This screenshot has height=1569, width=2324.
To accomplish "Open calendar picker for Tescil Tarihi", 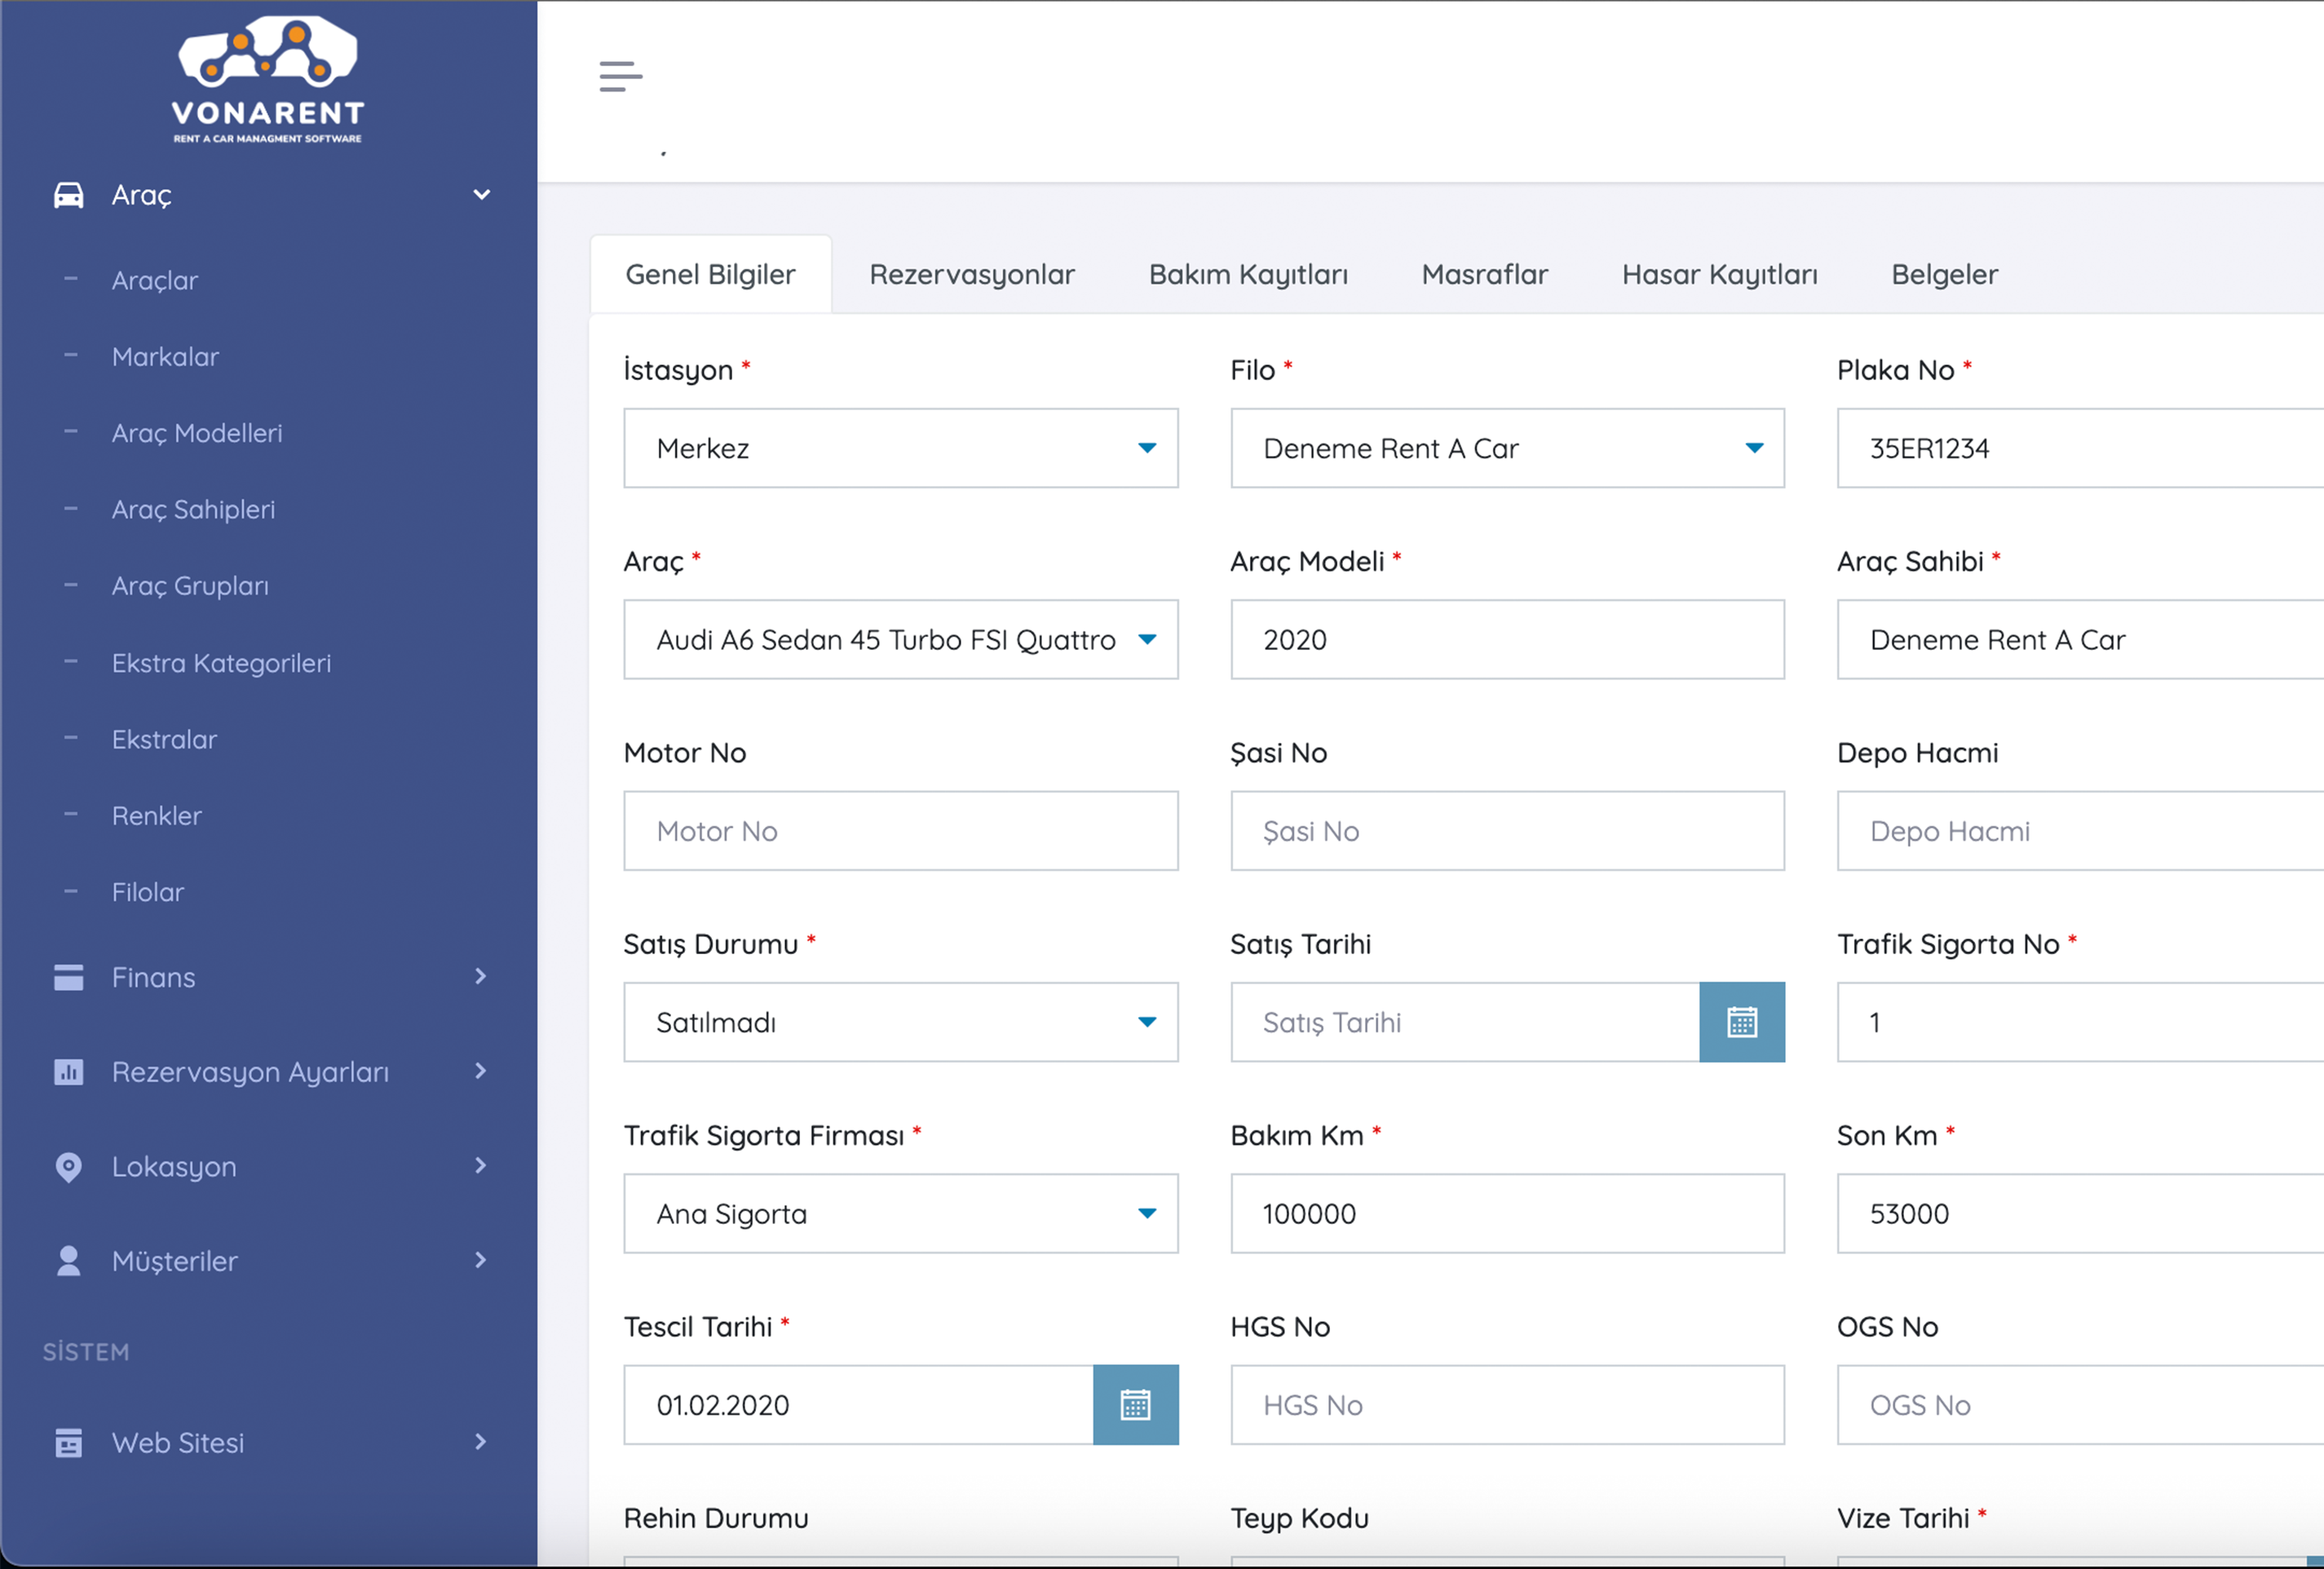I will click(1135, 1405).
